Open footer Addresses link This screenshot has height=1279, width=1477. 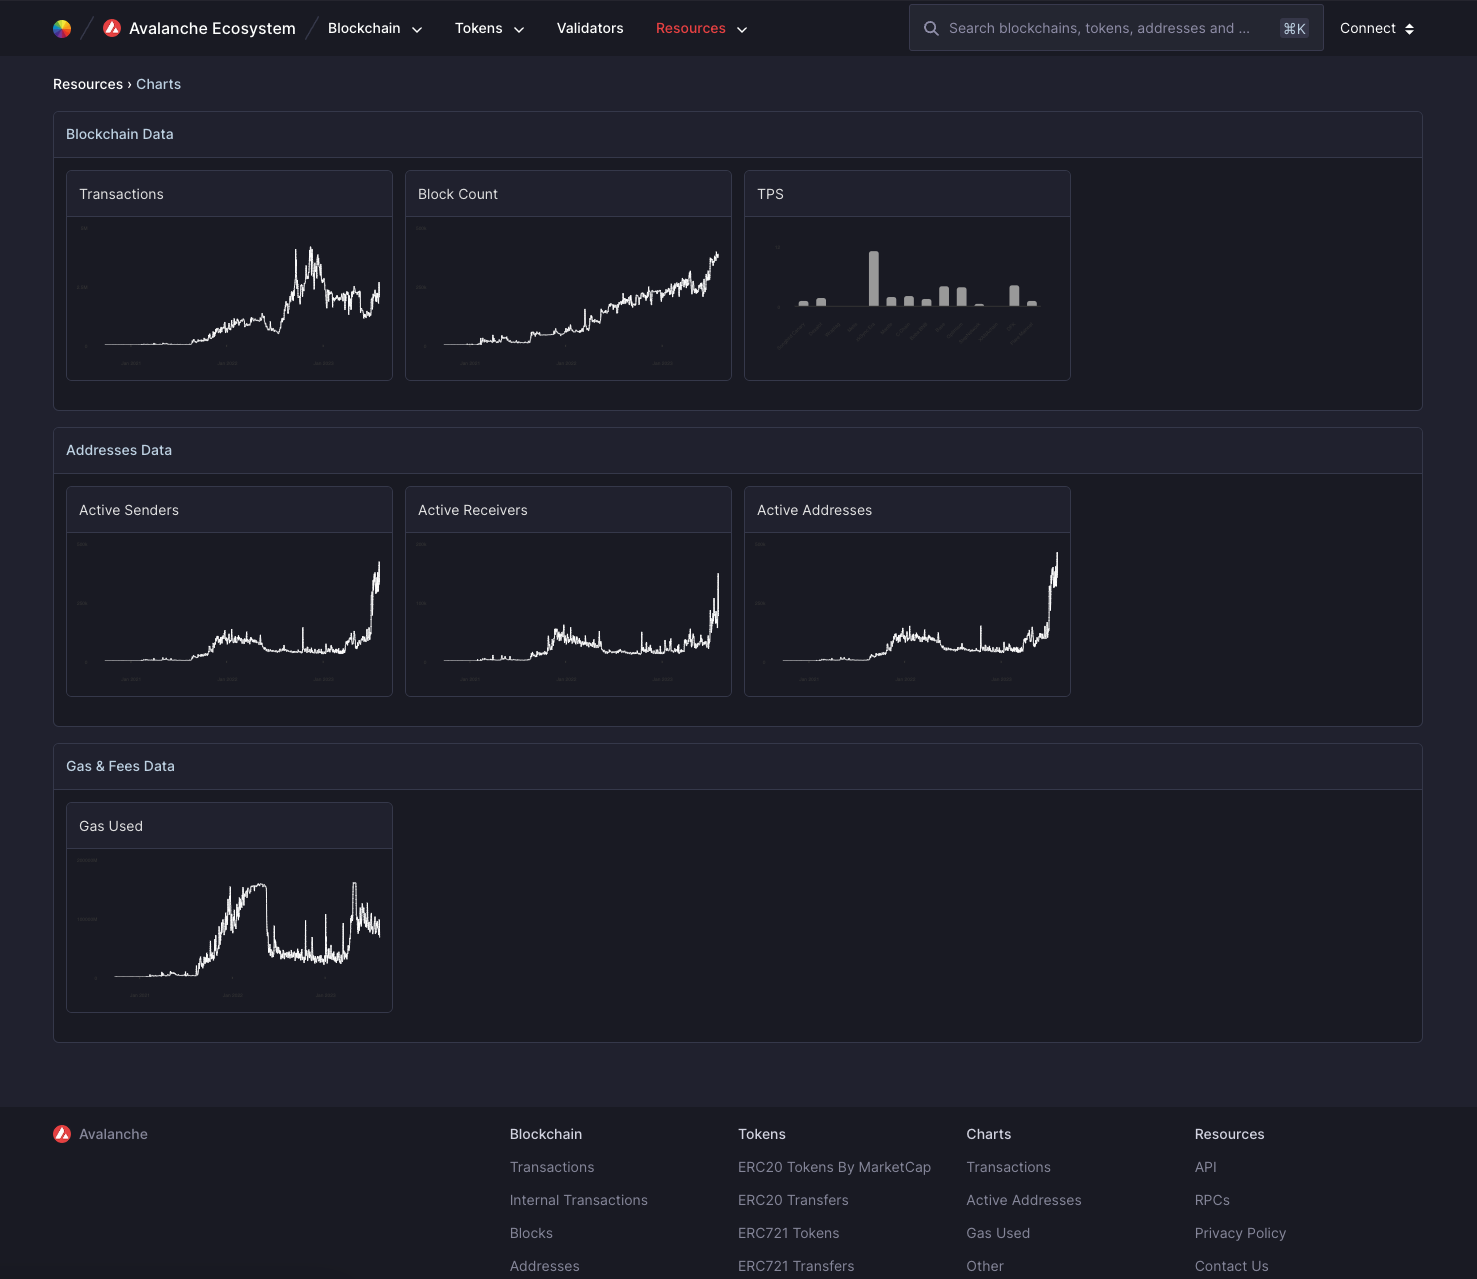545,1266
